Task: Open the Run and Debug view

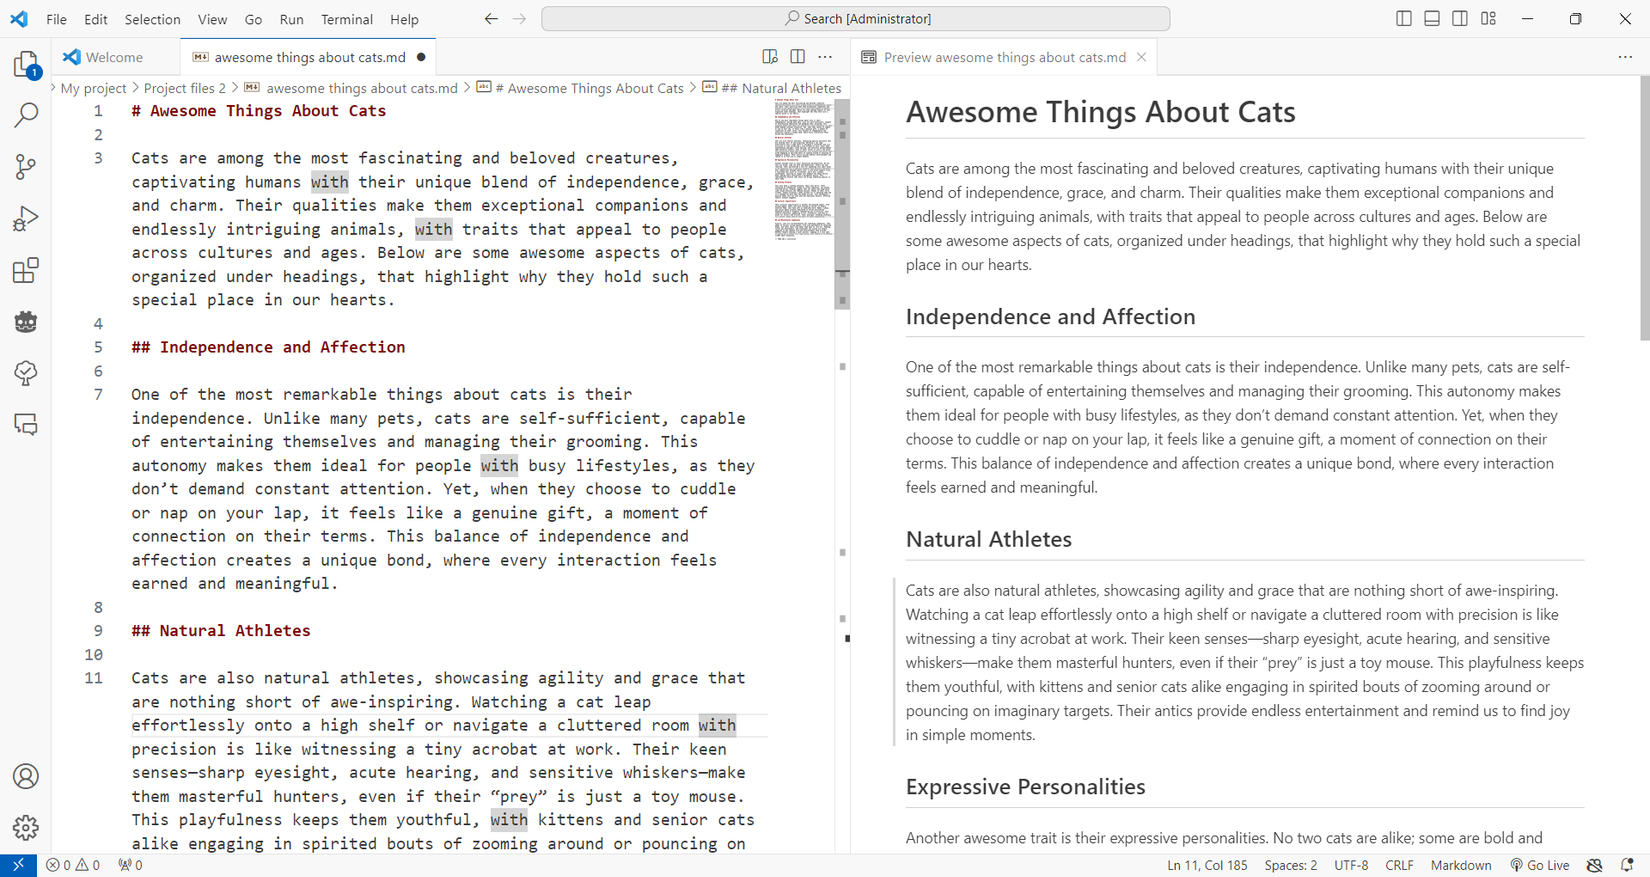Action: tap(26, 219)
